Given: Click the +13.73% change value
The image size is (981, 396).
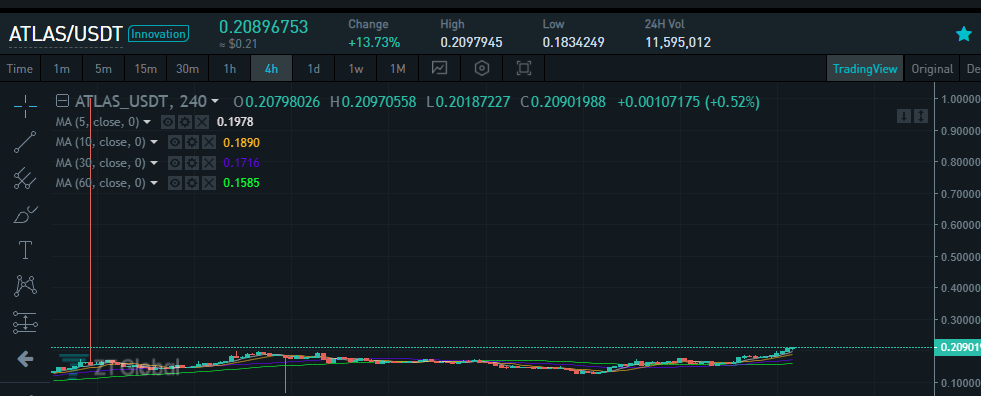Looking at the screenshot, I should click(374, 43).
